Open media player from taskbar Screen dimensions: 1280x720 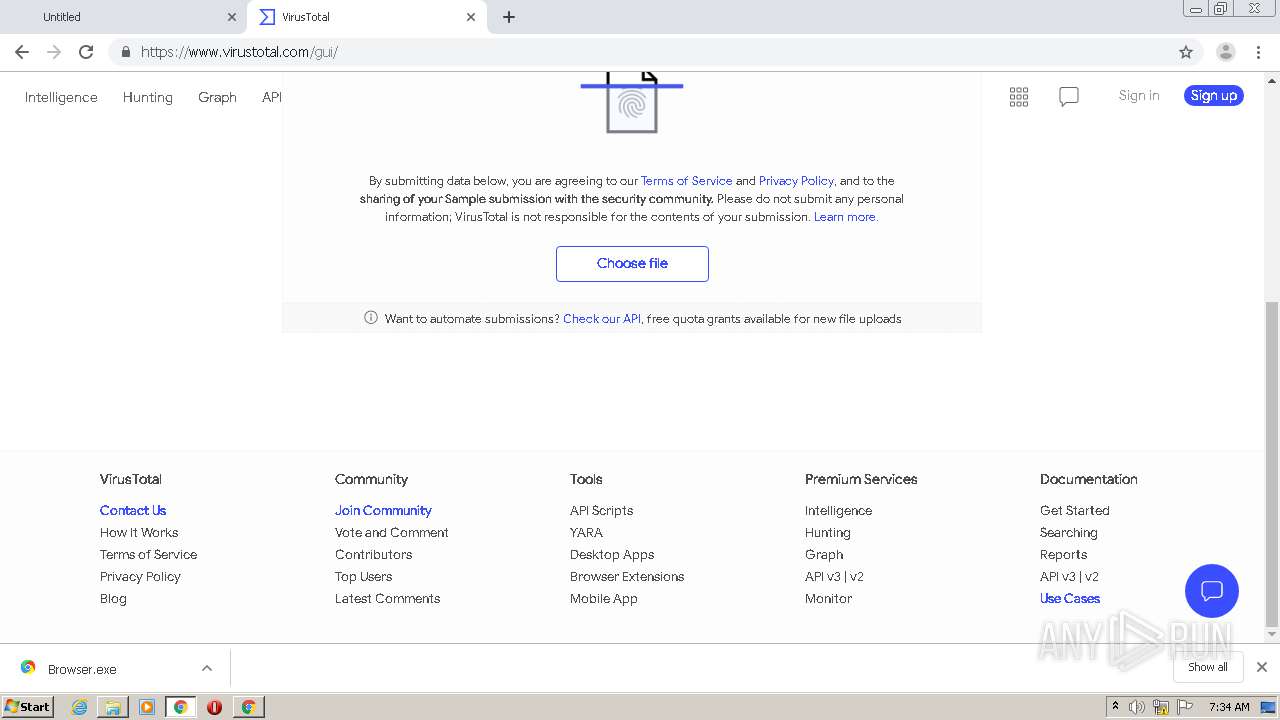(x=147, y=707)
